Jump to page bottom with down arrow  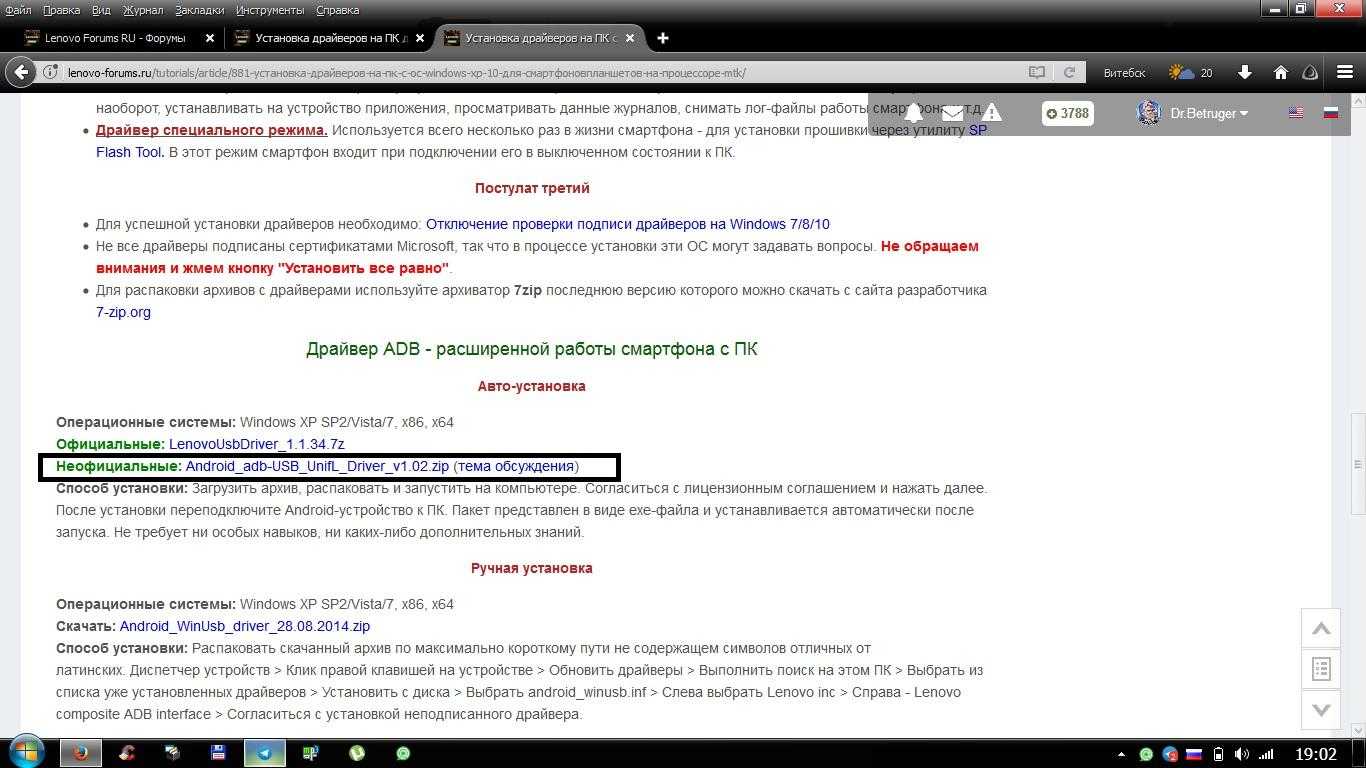1321,709
